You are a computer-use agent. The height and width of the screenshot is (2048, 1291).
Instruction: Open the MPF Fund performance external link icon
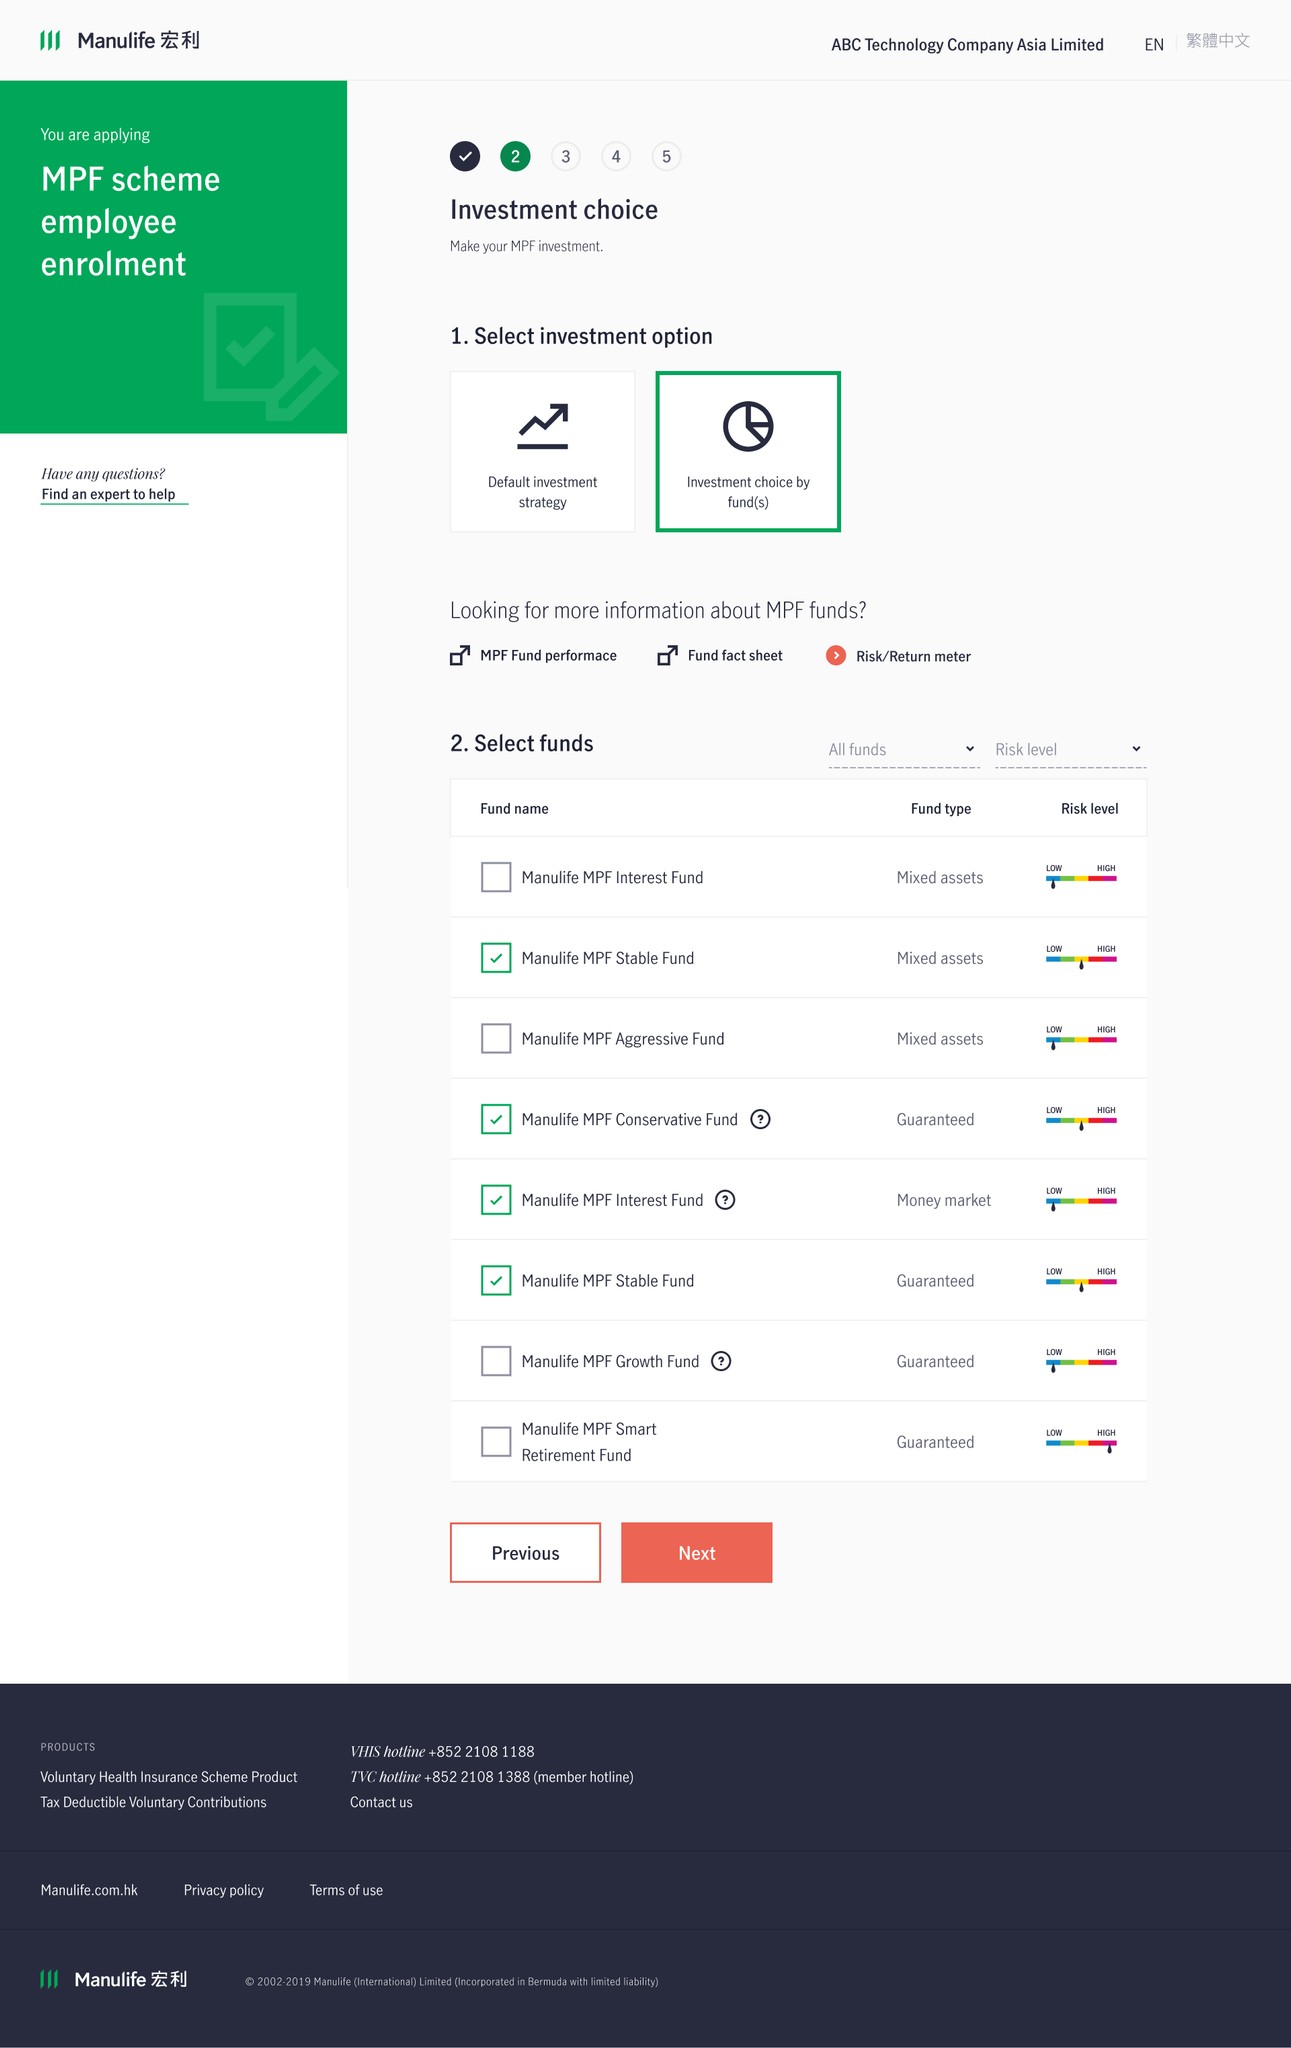[460, 655]
